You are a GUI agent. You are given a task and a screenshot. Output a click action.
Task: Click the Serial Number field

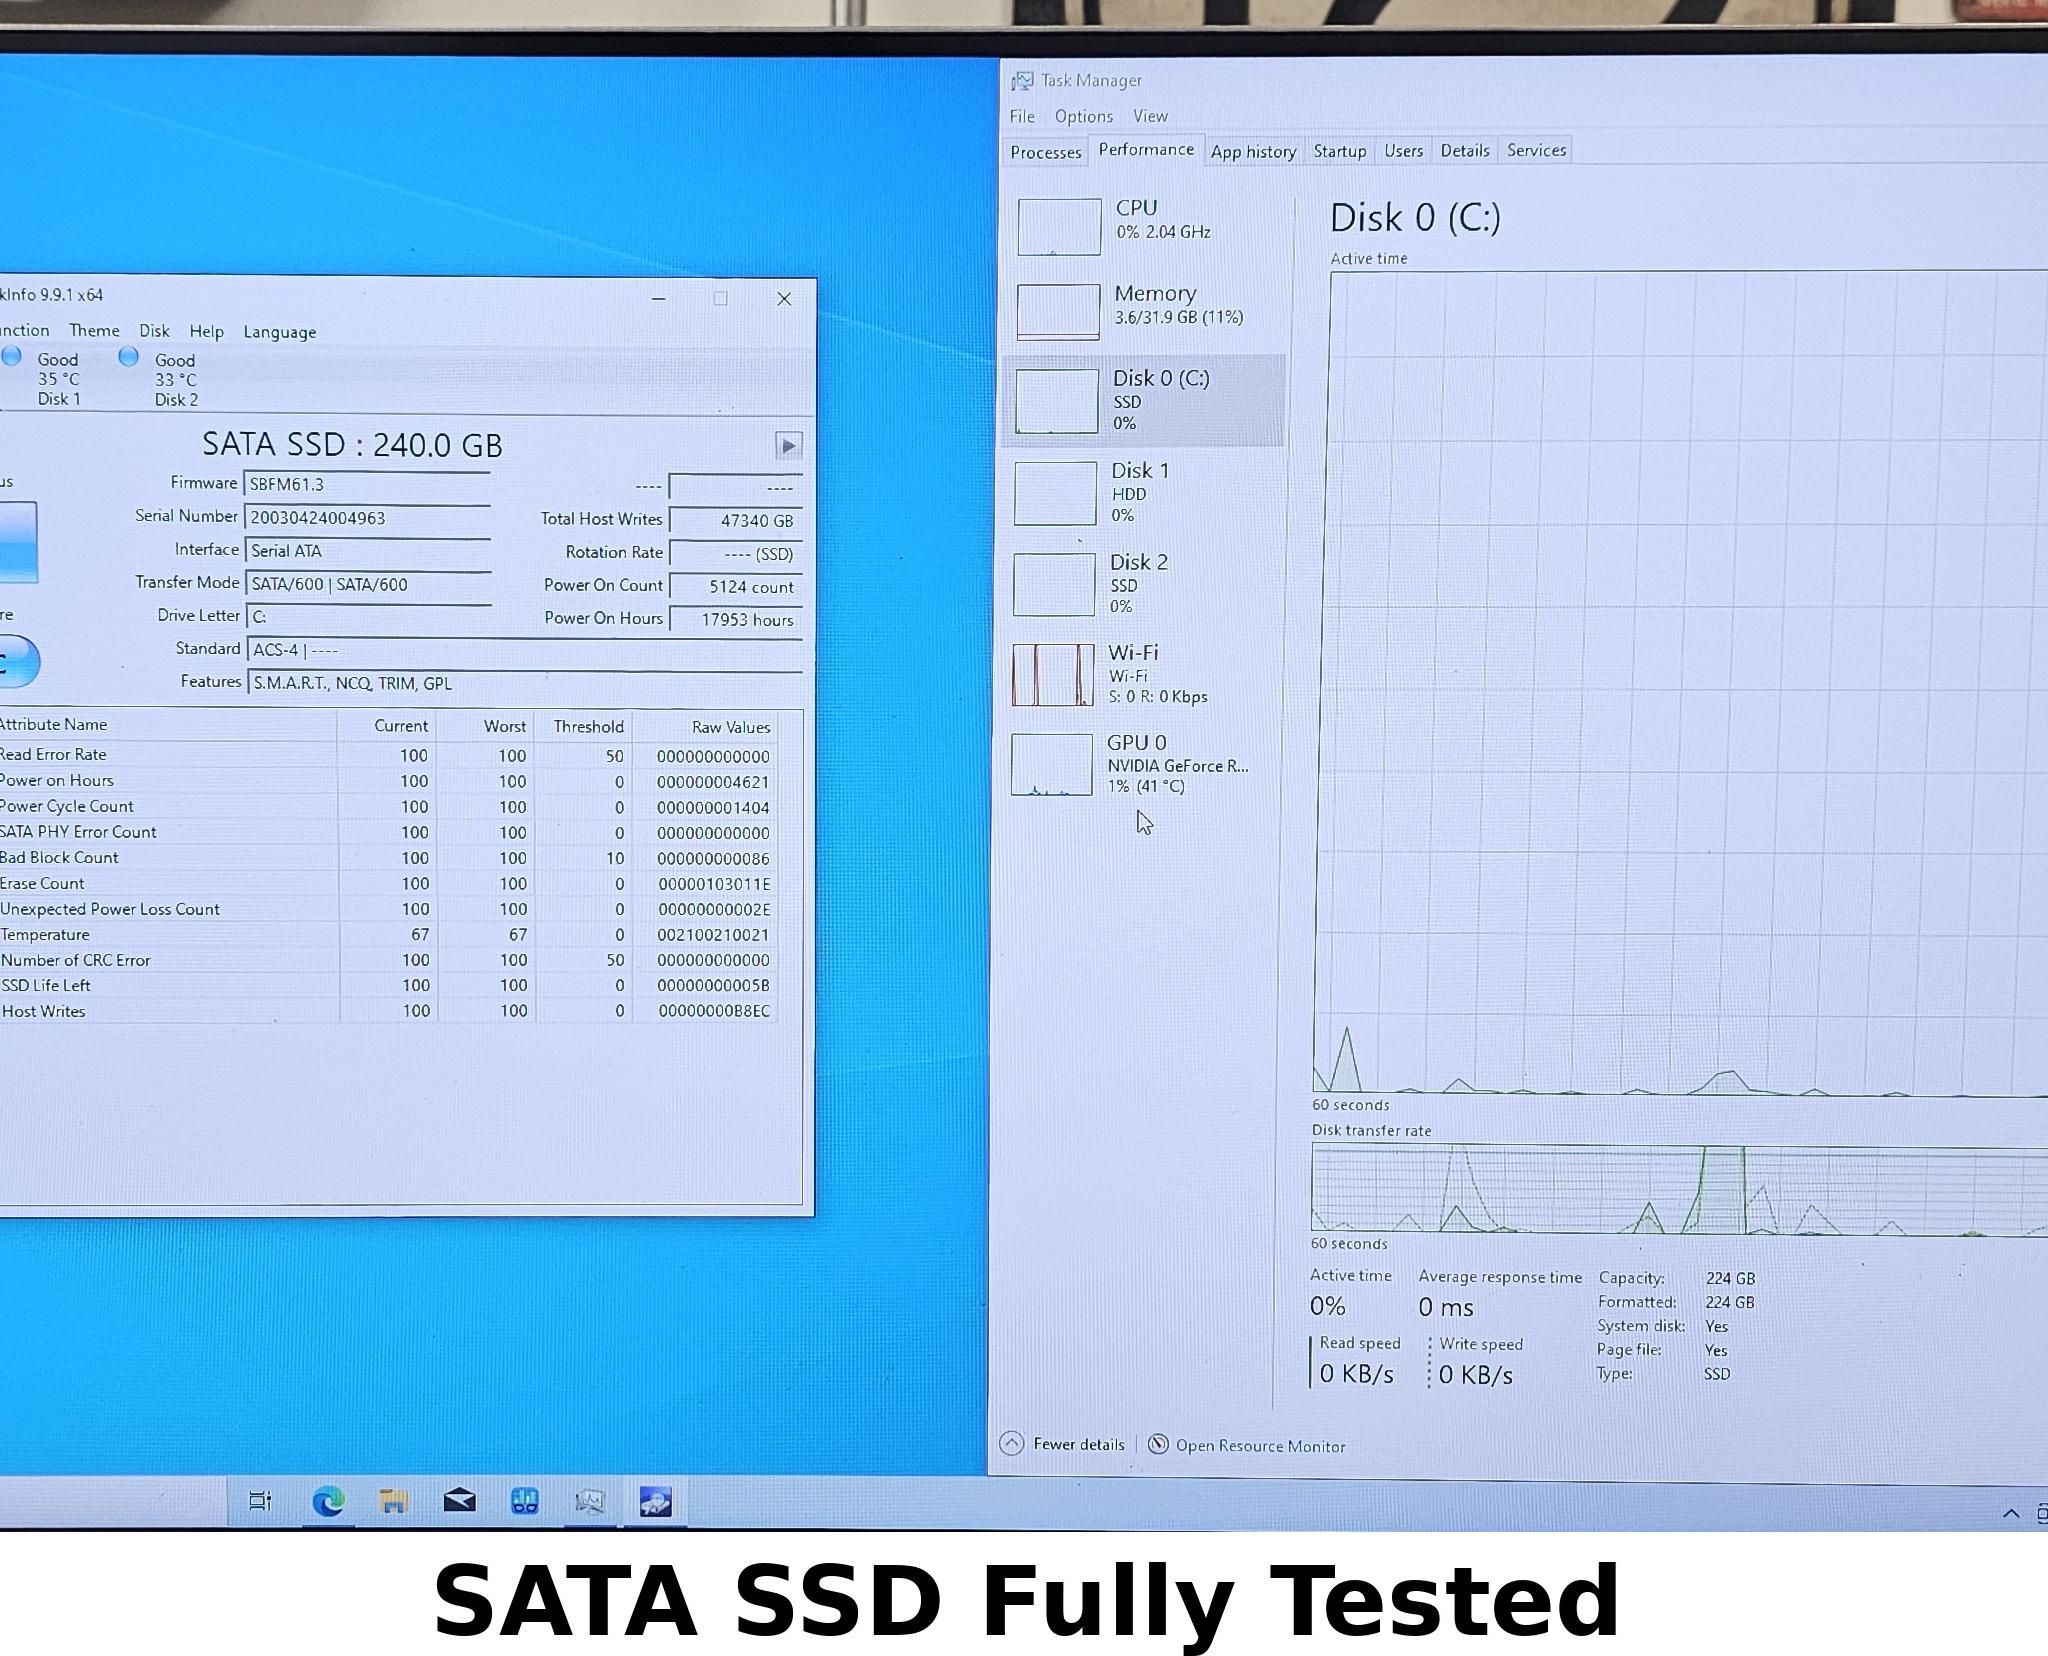[367, 517]
